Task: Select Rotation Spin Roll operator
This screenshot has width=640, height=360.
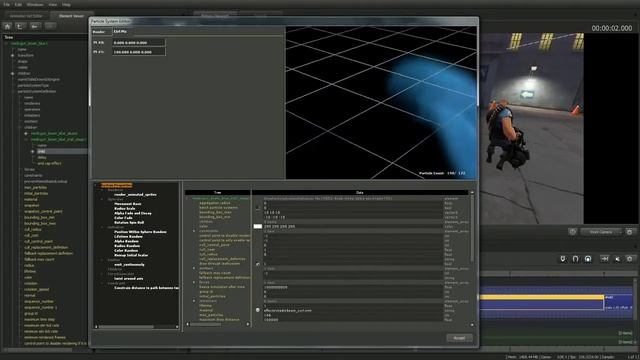Action: point(129,222)
